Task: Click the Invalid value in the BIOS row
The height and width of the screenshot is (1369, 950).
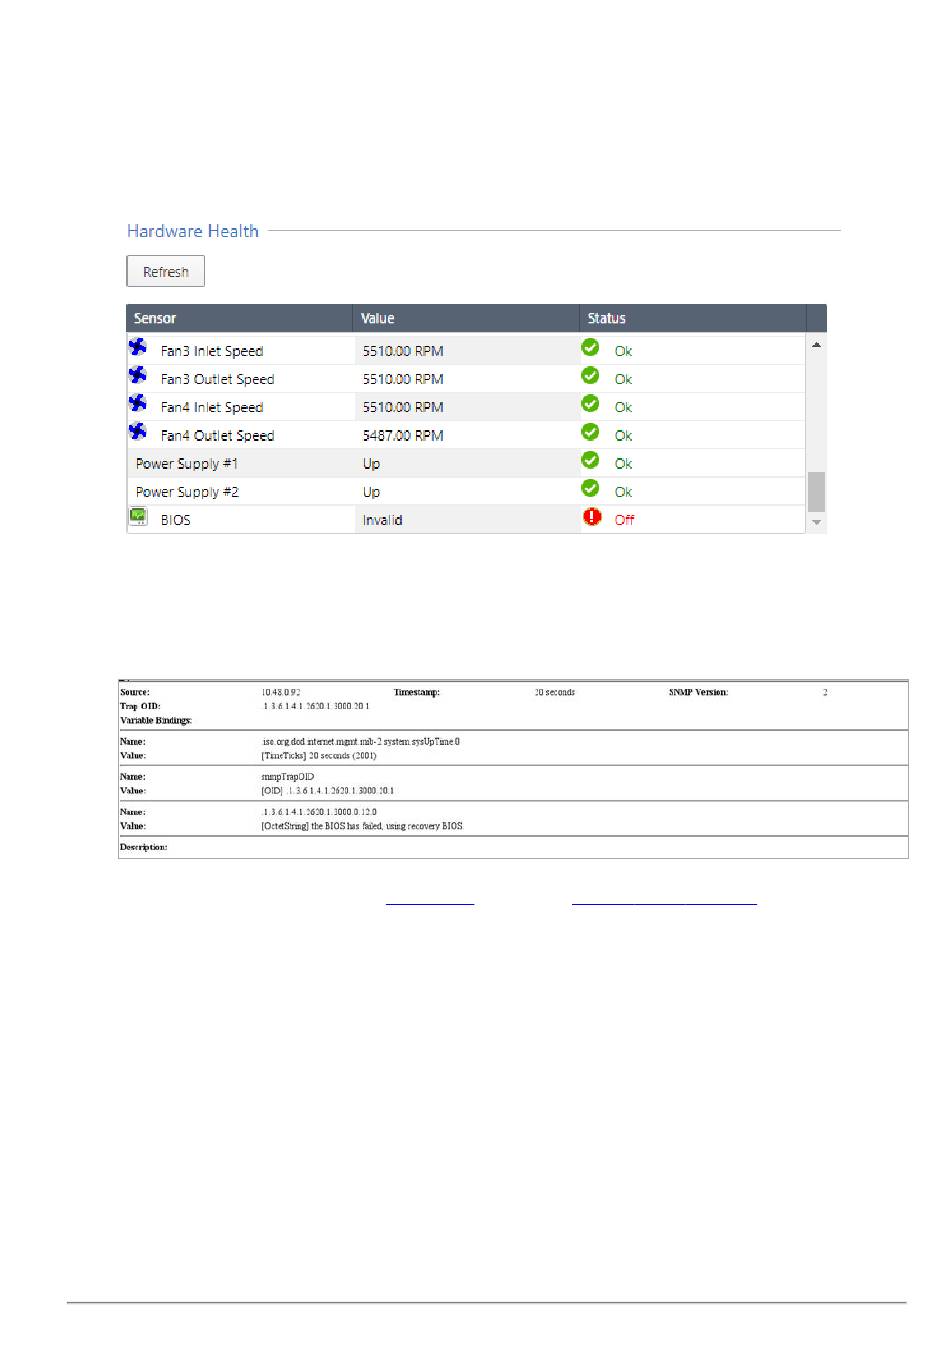Action: 383,520
